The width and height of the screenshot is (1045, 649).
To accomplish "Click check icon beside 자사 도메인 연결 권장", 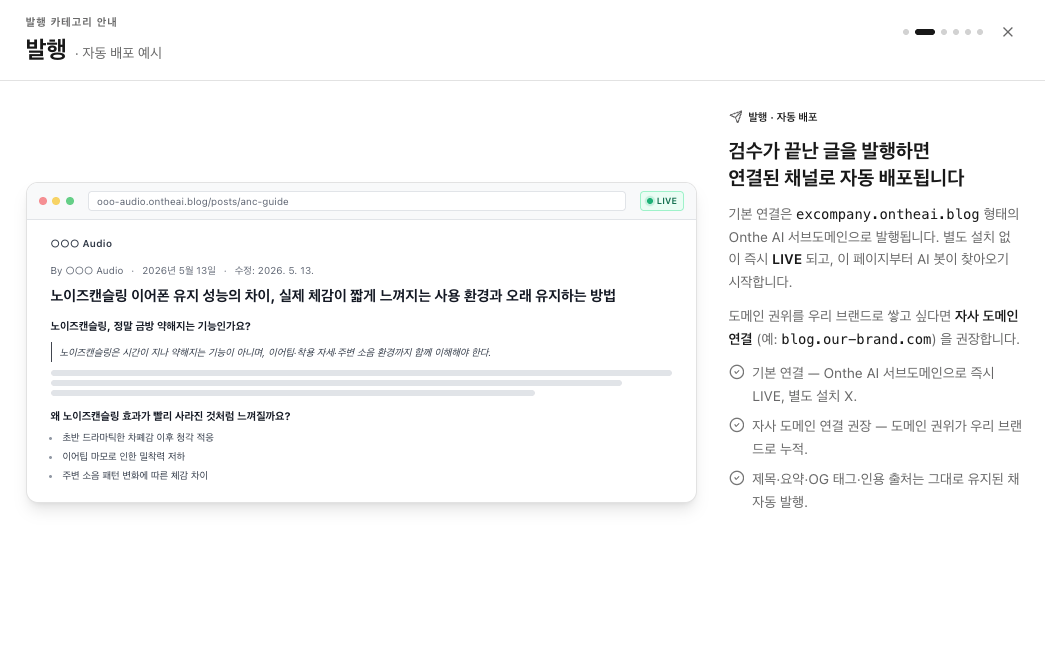I will point(736,425).
